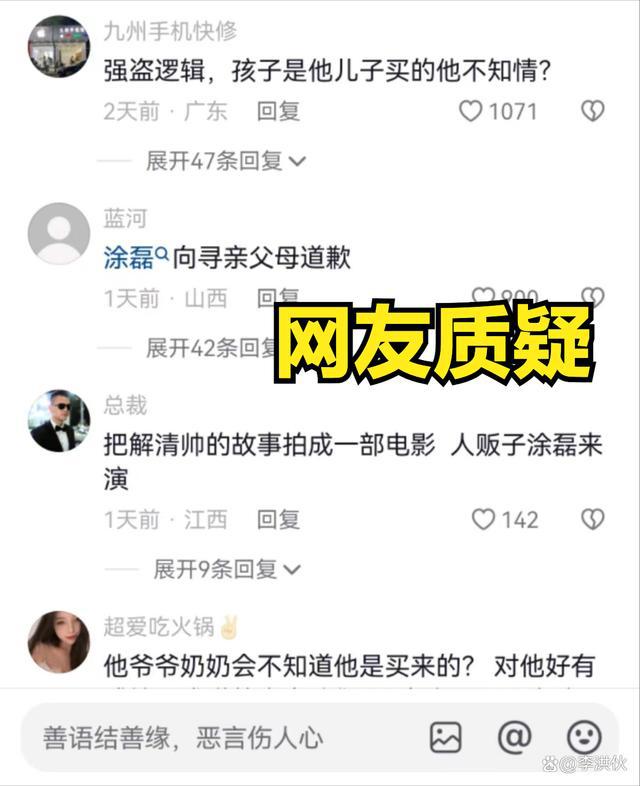Screen dimensions: 640x786
Task: View 超爱吃火锅's profile picture
Action: click(x=59, y=642)
